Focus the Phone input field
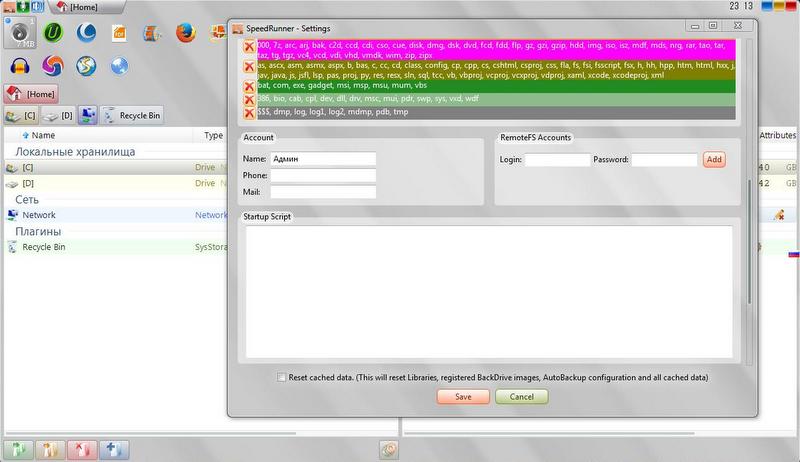The height and width of the screenshot is (462, 800). coord(323,175)
